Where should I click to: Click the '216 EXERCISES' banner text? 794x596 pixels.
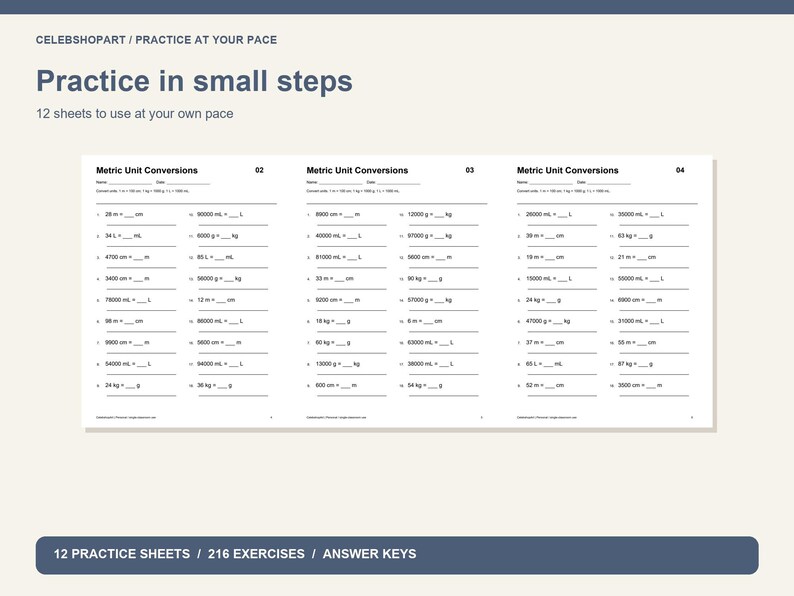(256, 554)
